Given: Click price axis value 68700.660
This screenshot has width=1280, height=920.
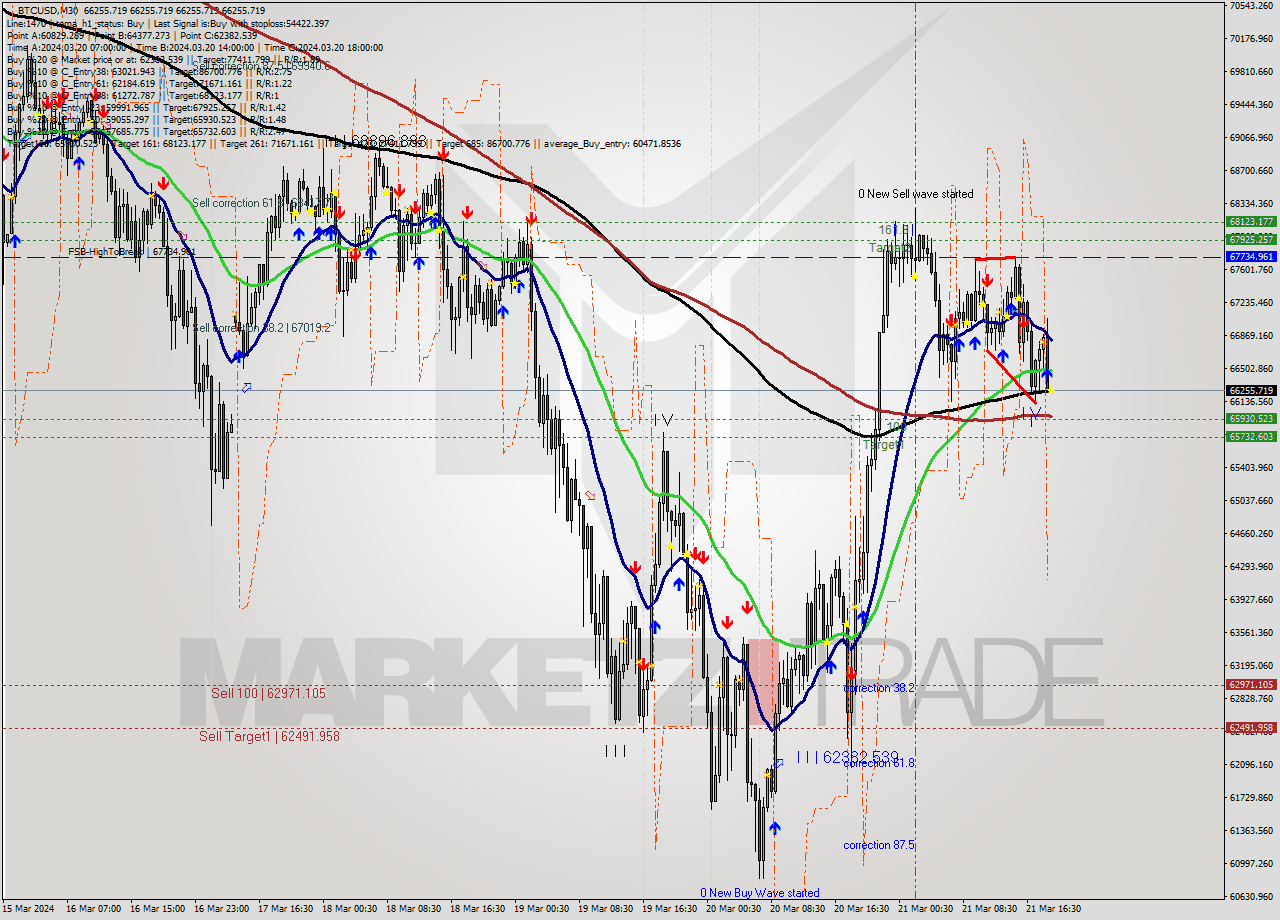Looking at the screenshot, I should pyautogui.click(x=1250, y=171).
